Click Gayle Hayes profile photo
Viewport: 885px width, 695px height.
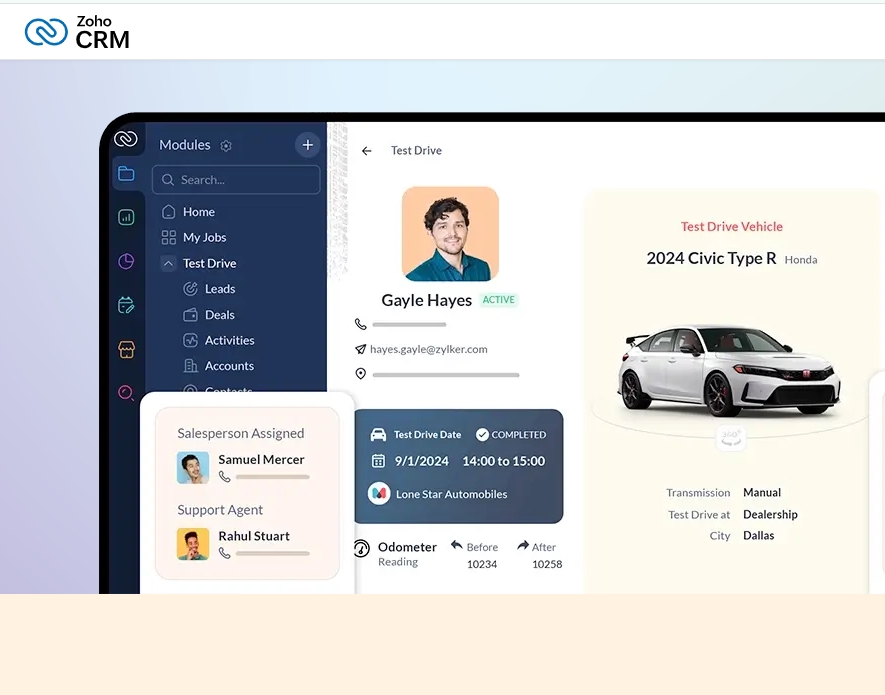[x=450, y=234]
